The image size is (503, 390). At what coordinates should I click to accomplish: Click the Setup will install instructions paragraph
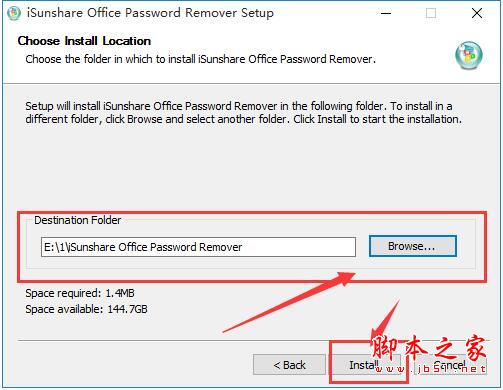tap(244, 113)
